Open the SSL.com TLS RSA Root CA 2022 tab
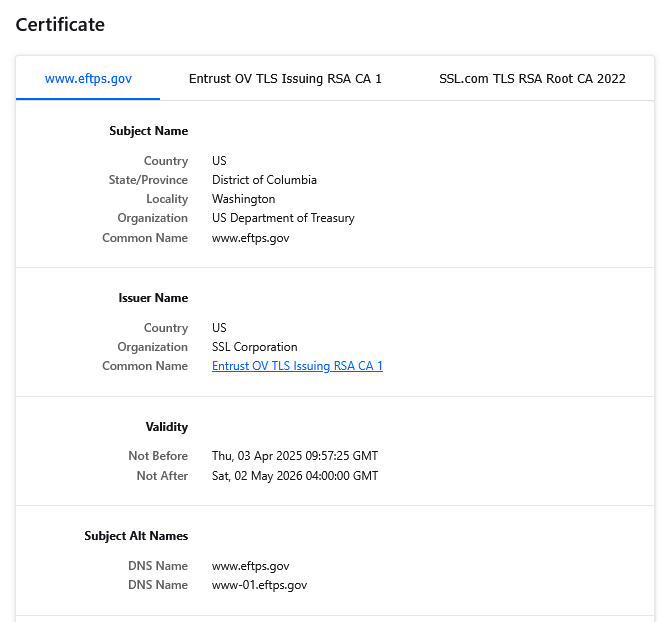Viewport: 660px width, 622px height. click(532, 79)
